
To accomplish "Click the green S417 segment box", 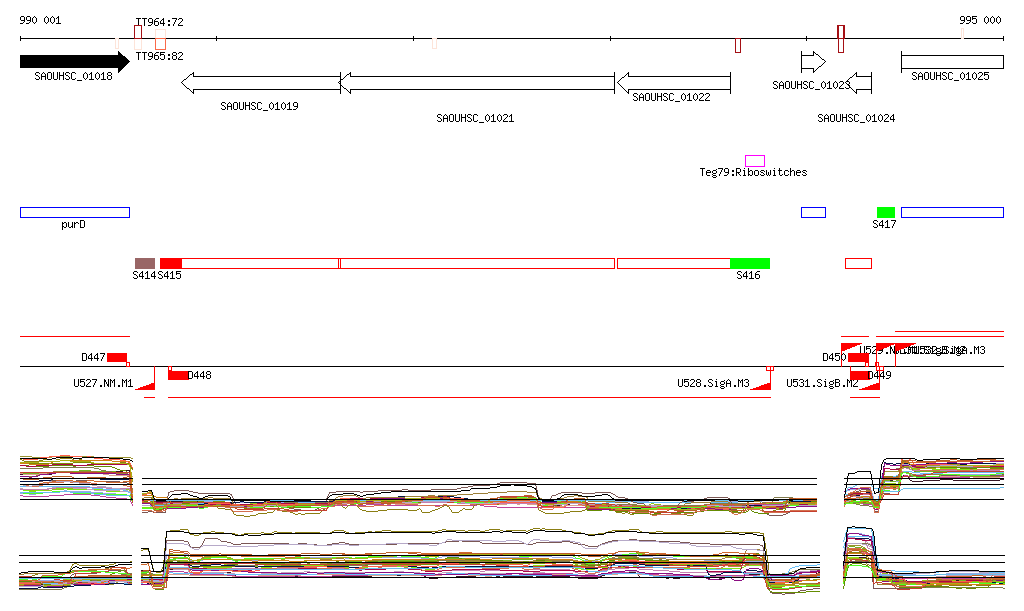I will [x=886, y=212].
